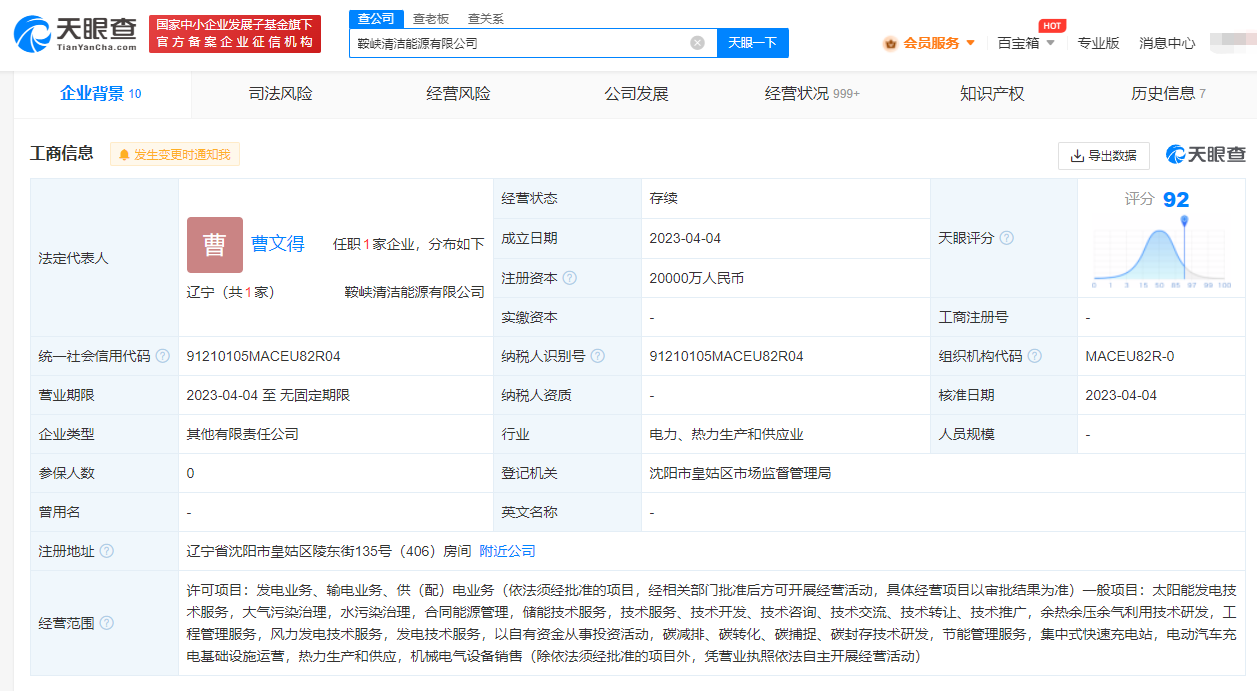
Task: Click help icon beside 经营范围
Action: [107, 623]
